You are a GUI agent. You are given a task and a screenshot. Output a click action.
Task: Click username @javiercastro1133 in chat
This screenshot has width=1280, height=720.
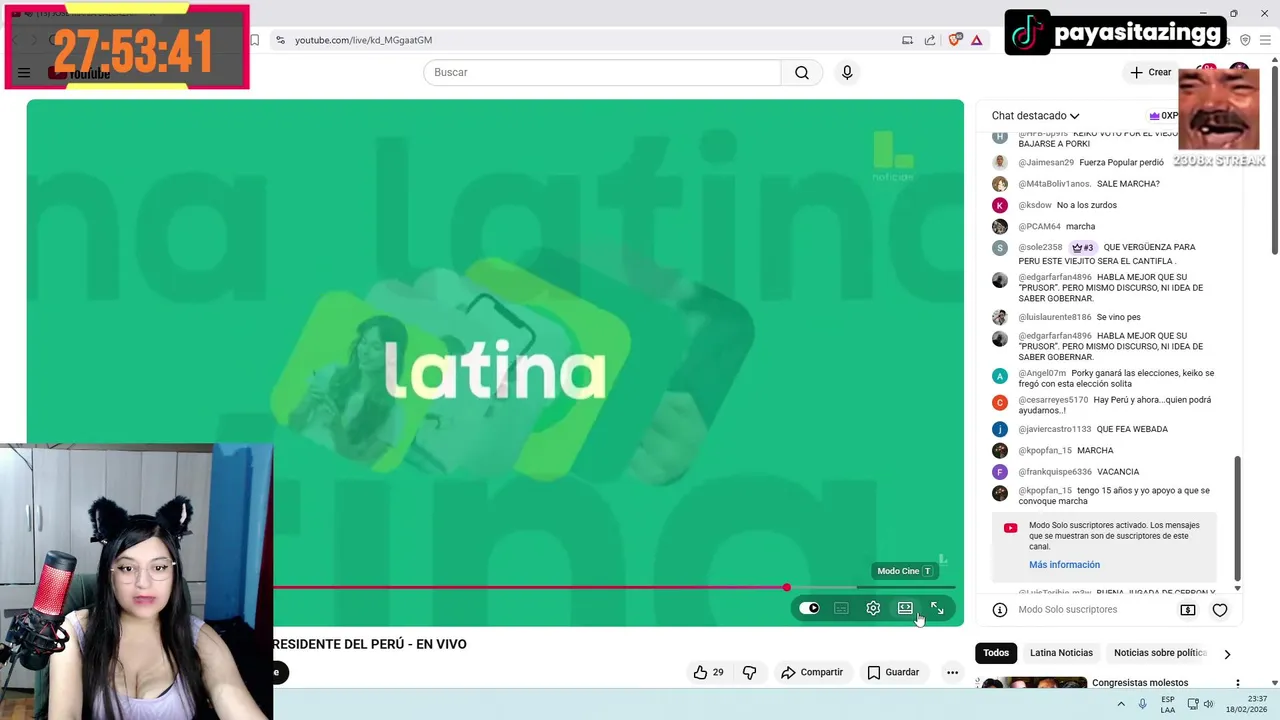[1055, 430]
